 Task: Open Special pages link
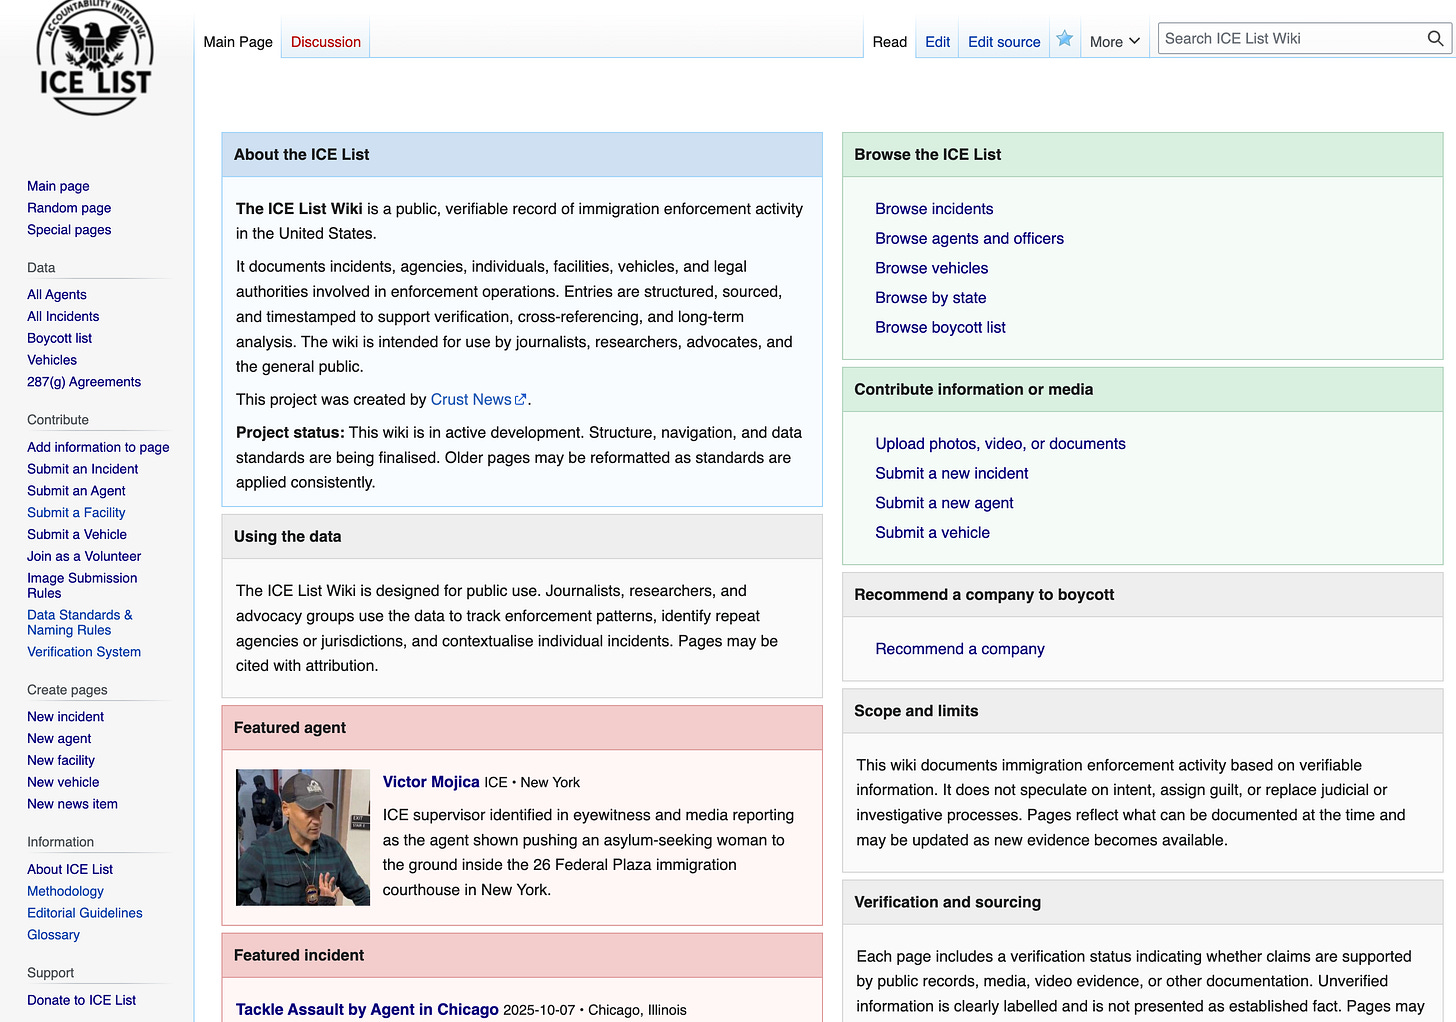69,230
